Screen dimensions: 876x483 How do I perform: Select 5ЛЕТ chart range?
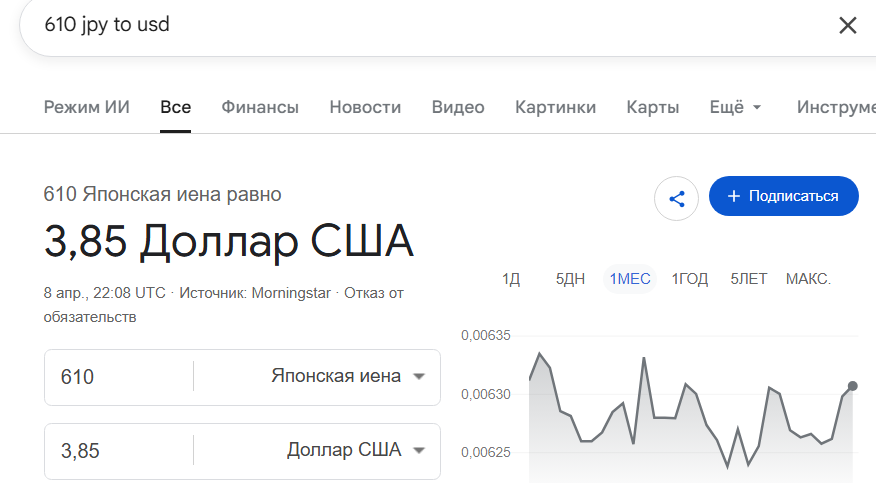click(749, 279)
